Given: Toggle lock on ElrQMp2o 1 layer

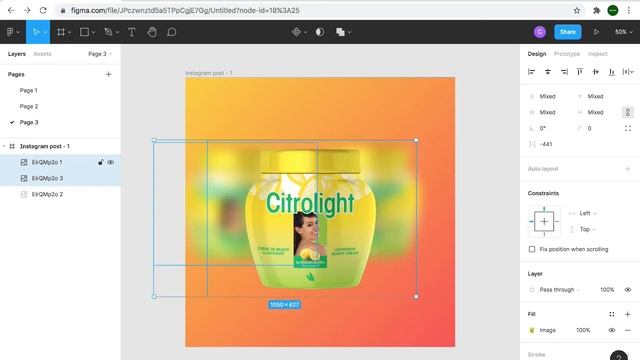Looking at the screenshot, I should pyautogui.click(x=100, y=162).
